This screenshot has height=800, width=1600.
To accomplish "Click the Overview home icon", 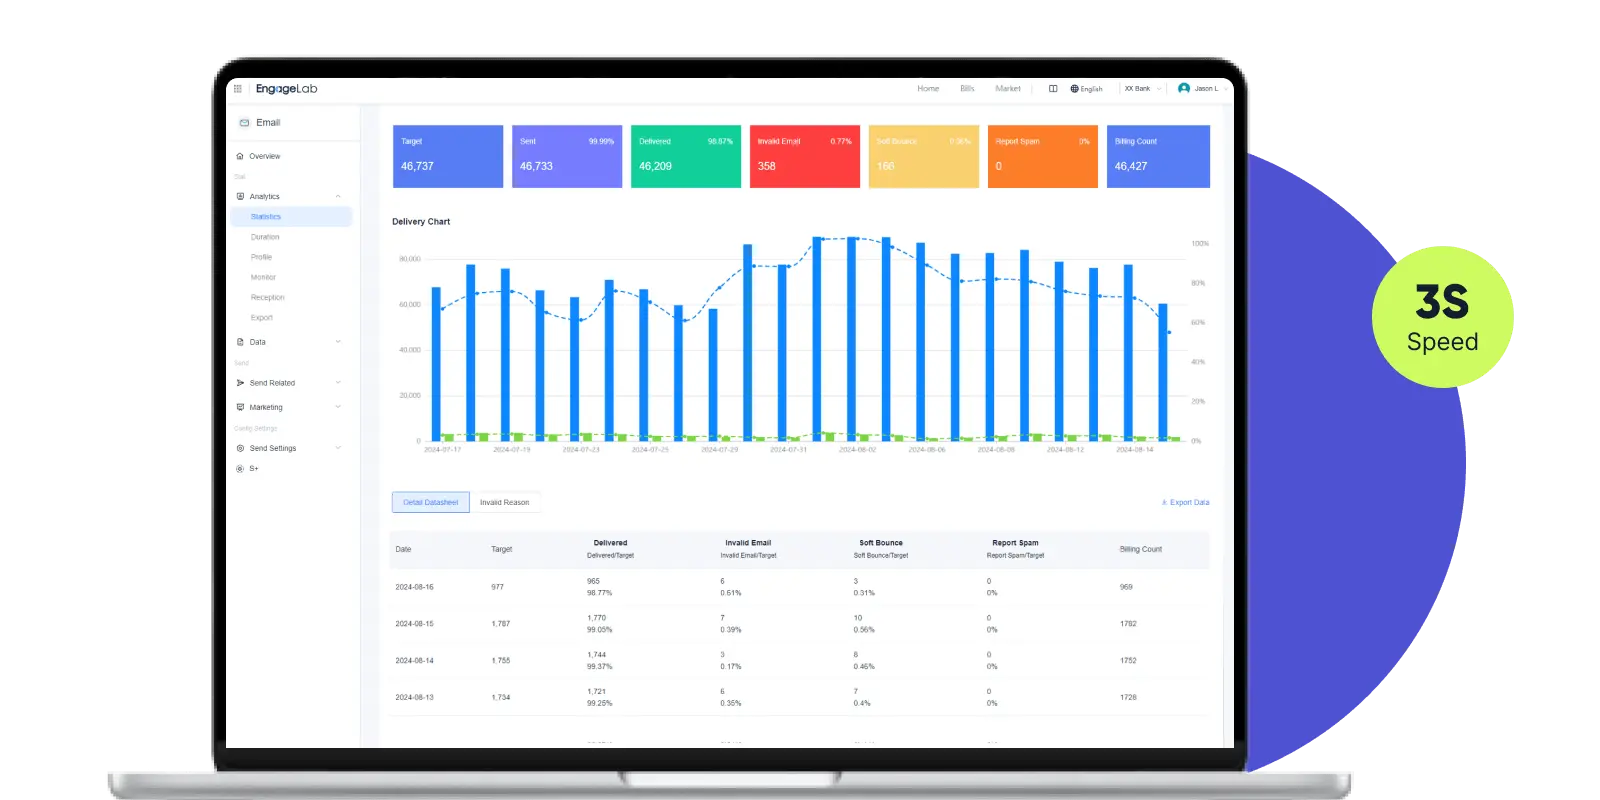I will point(240,157).
